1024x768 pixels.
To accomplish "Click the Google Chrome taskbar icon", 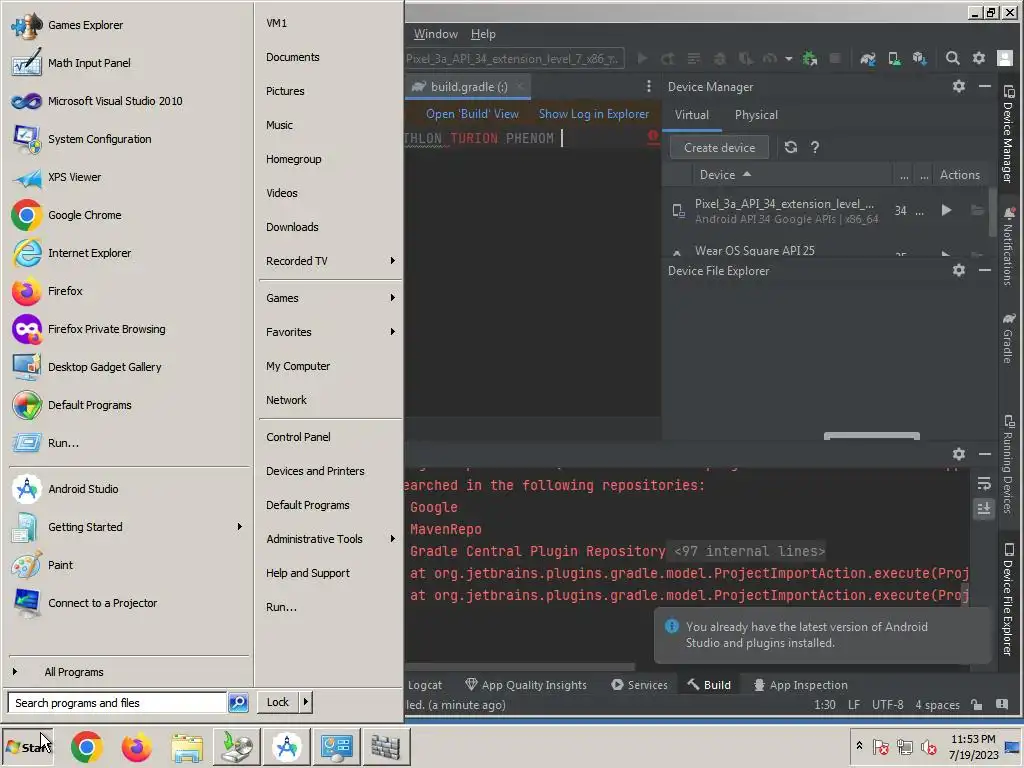I will (x=86, y=746).
